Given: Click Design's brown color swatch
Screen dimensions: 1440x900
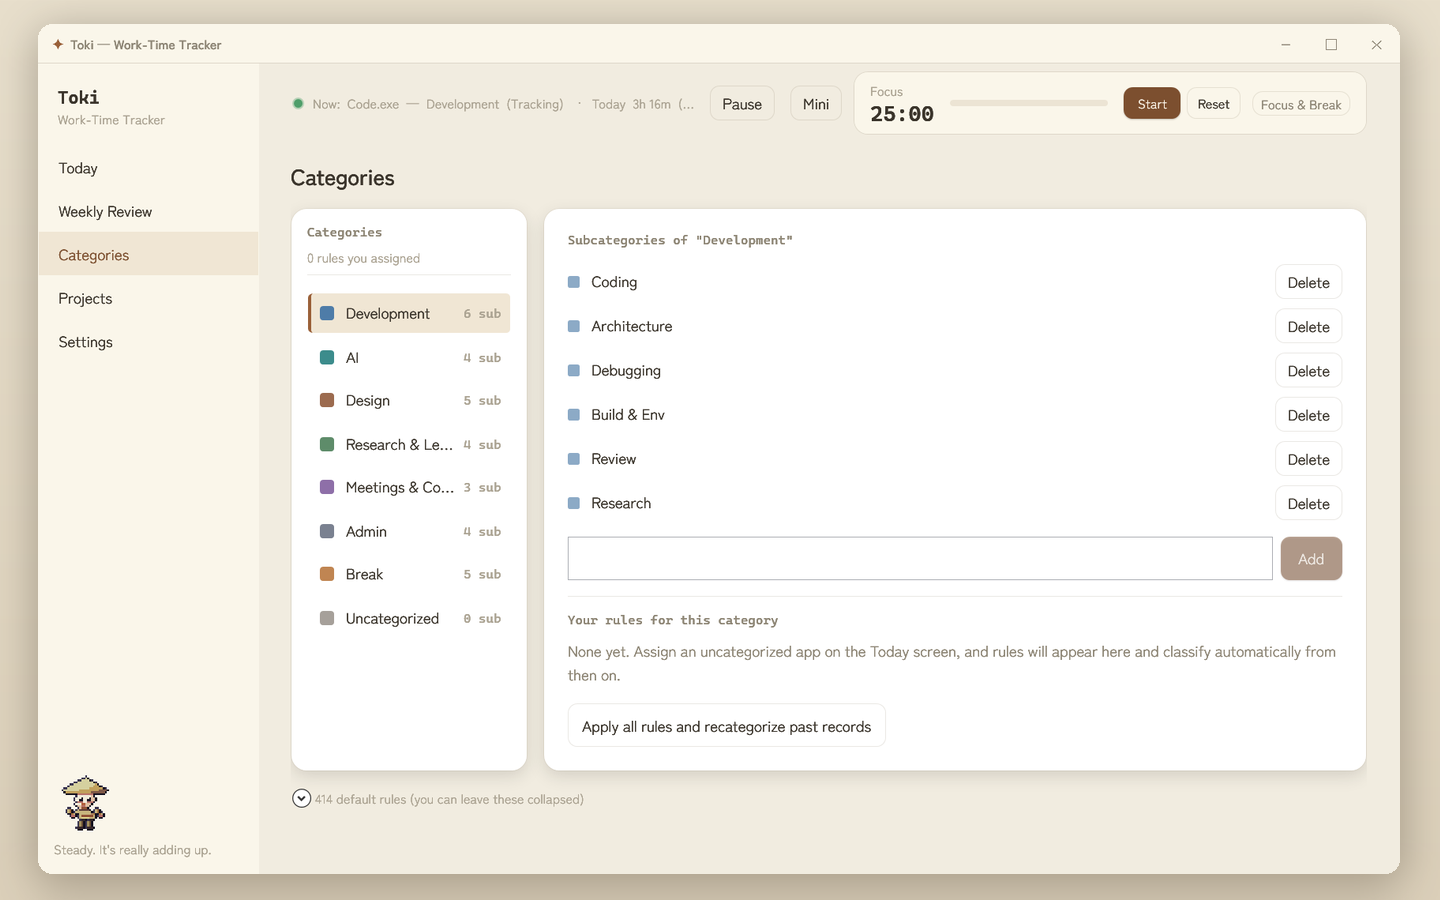Looking at the screenshot, I should [x=327, y=400].
